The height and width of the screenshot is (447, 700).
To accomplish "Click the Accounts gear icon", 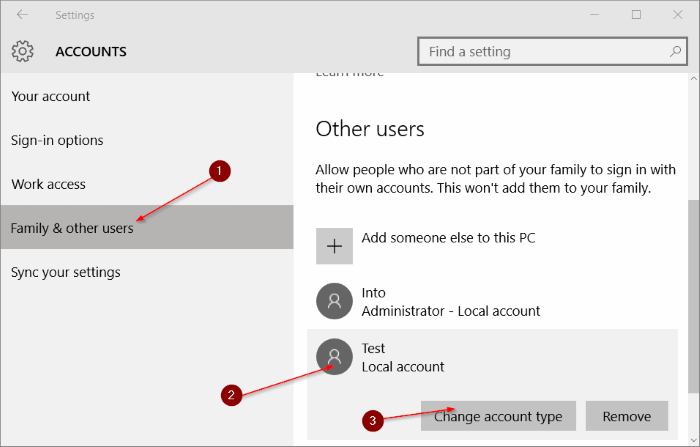I will pos(23,51).
